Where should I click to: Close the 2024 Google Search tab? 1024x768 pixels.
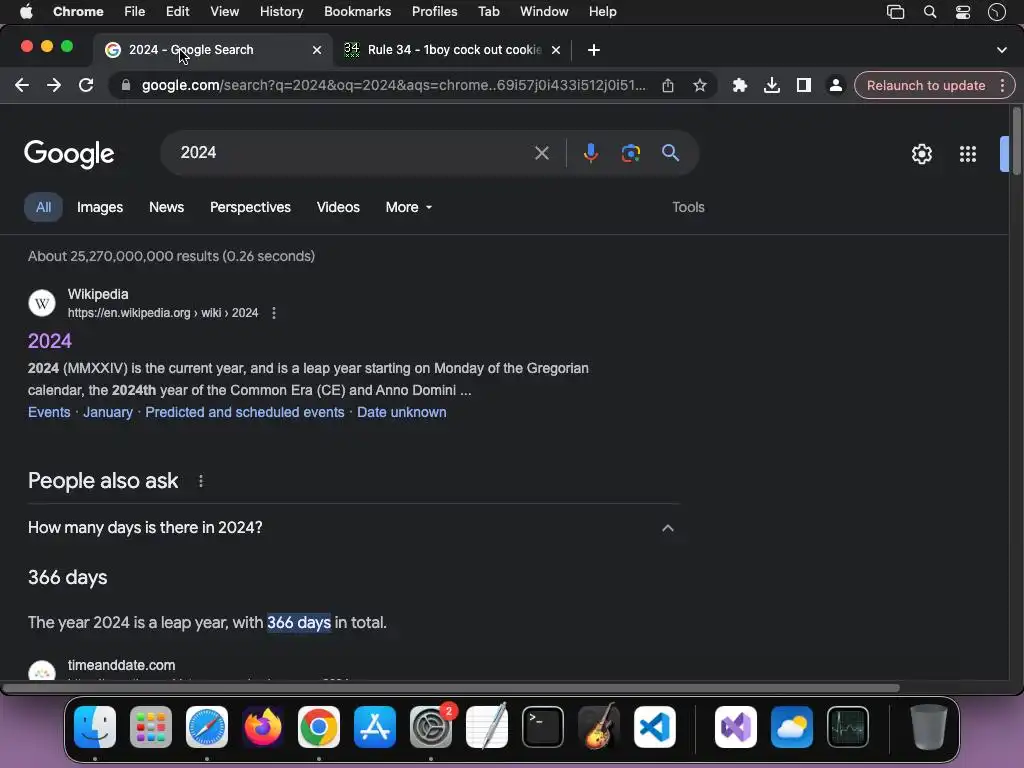[x=317, y=50]
